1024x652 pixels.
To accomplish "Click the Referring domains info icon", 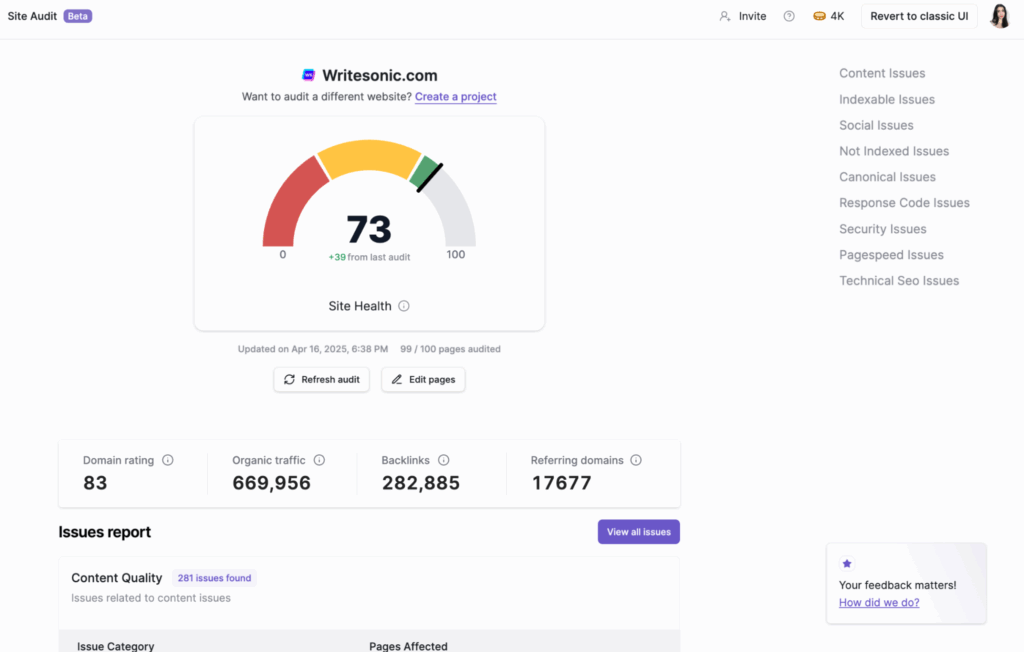I will pyautogui.click(x=636, y=460).
